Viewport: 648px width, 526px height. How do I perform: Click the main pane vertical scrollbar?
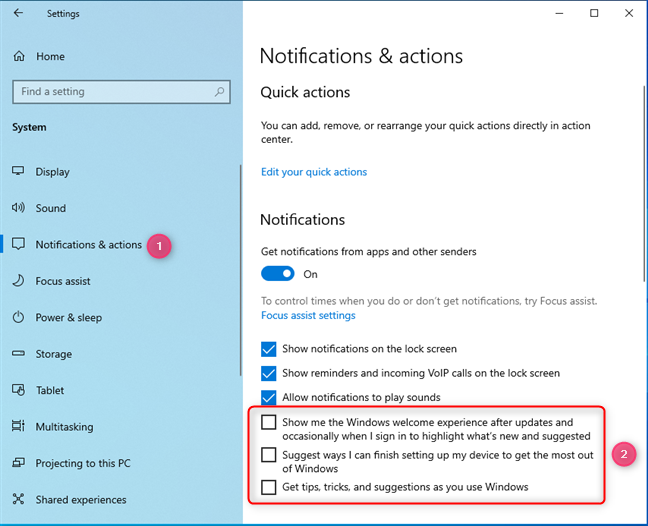[x=644, y=184]
